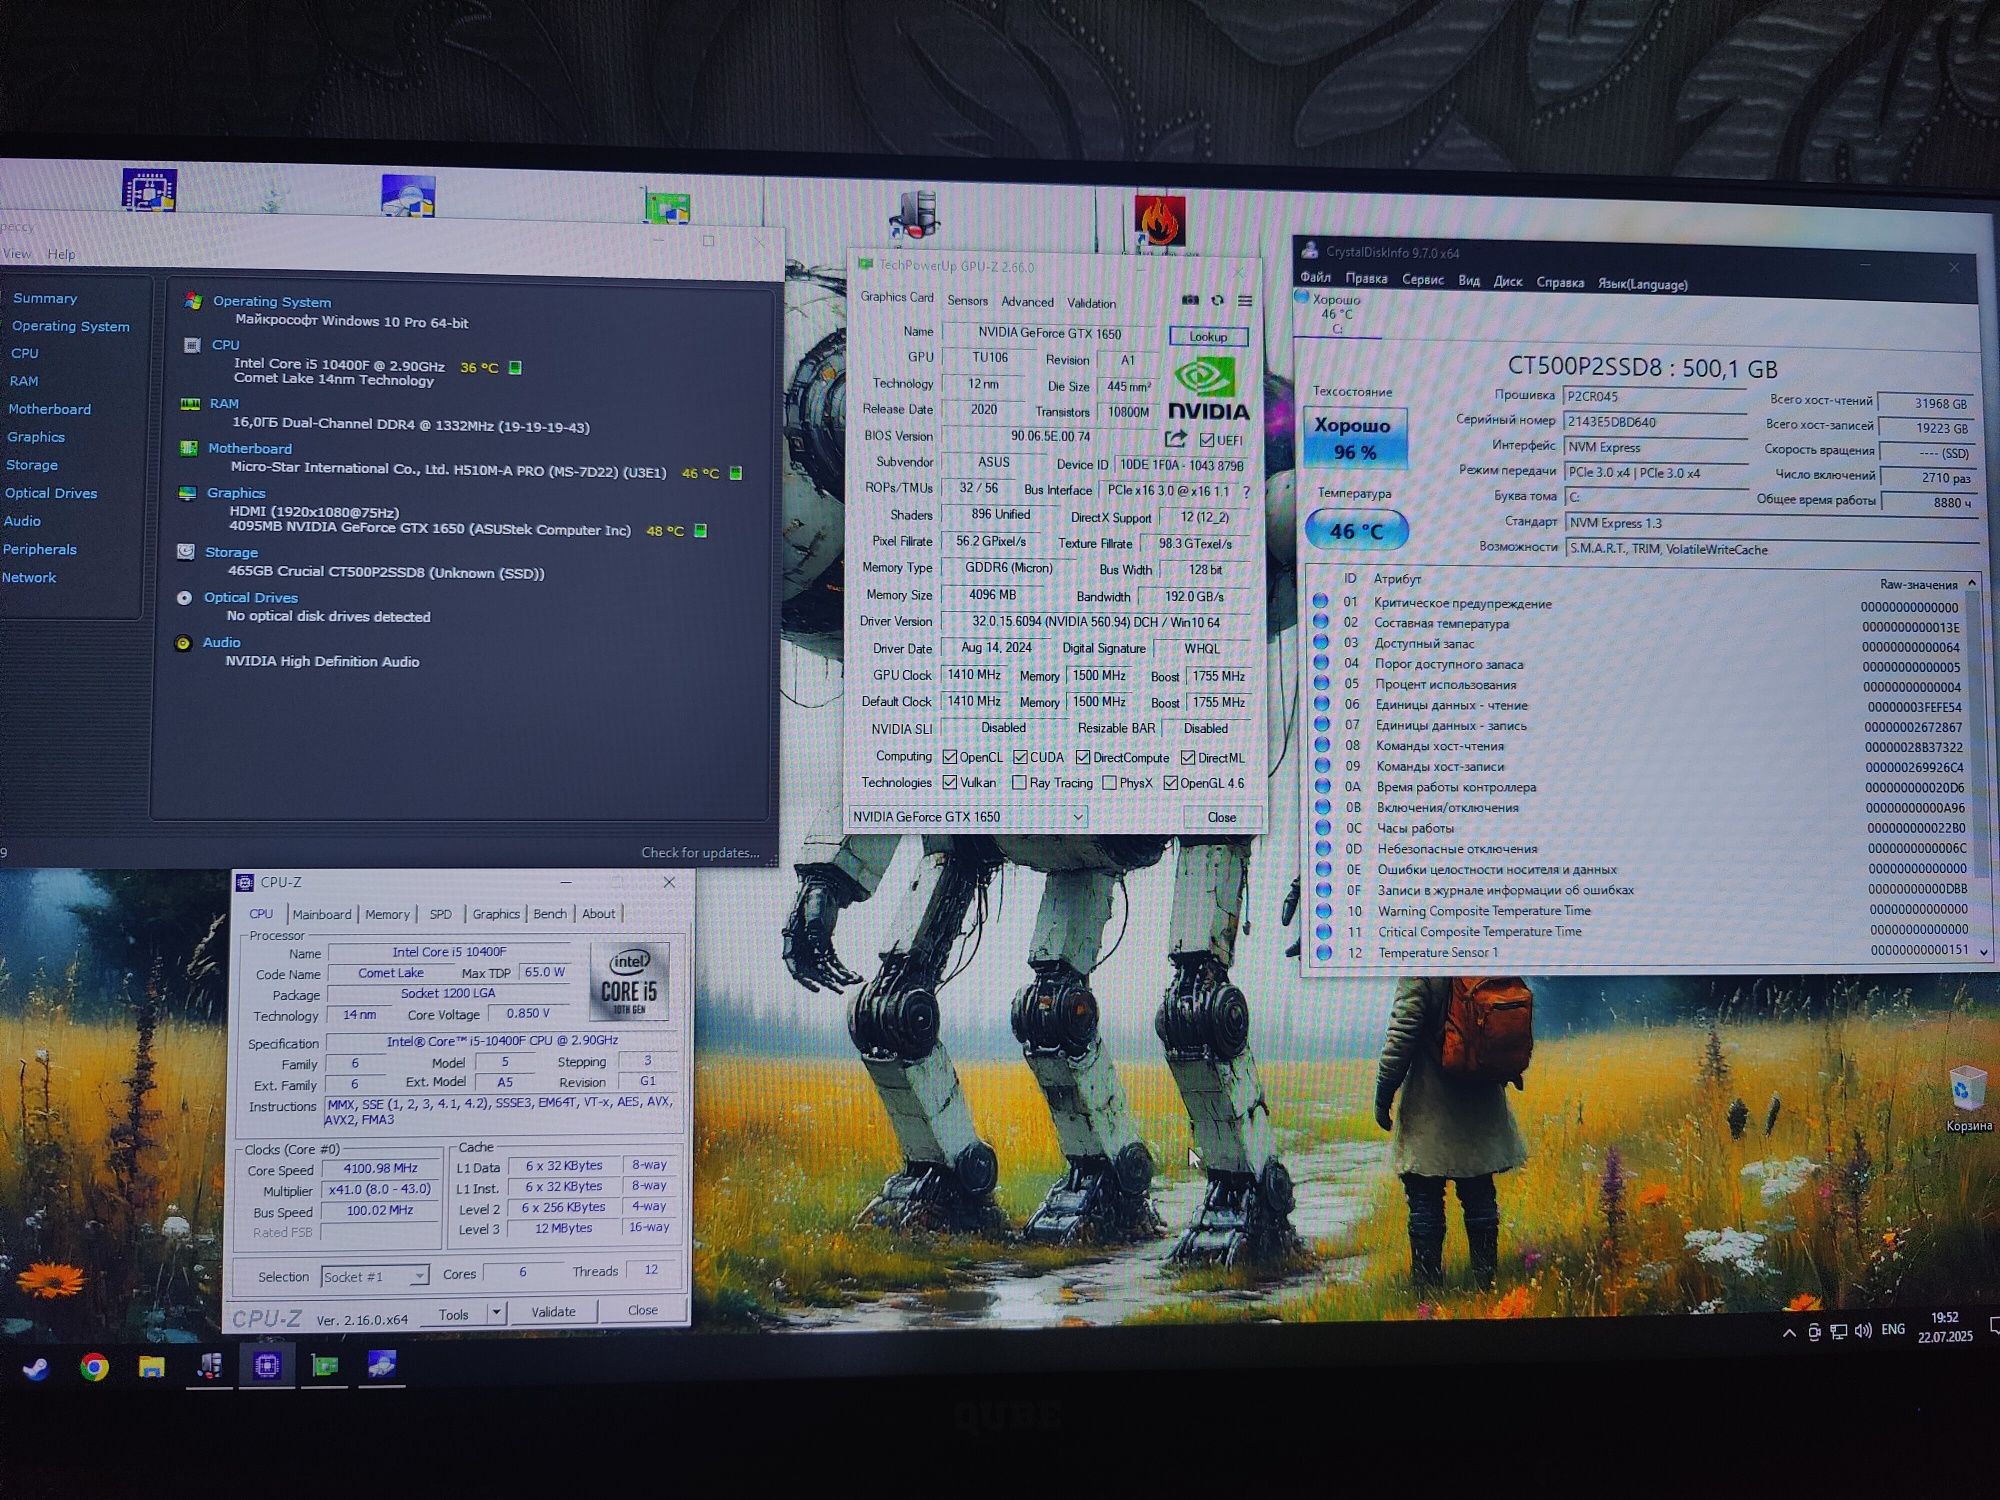Click the GPU-Z screenshot camera icon

click(x=1190, y=300)
